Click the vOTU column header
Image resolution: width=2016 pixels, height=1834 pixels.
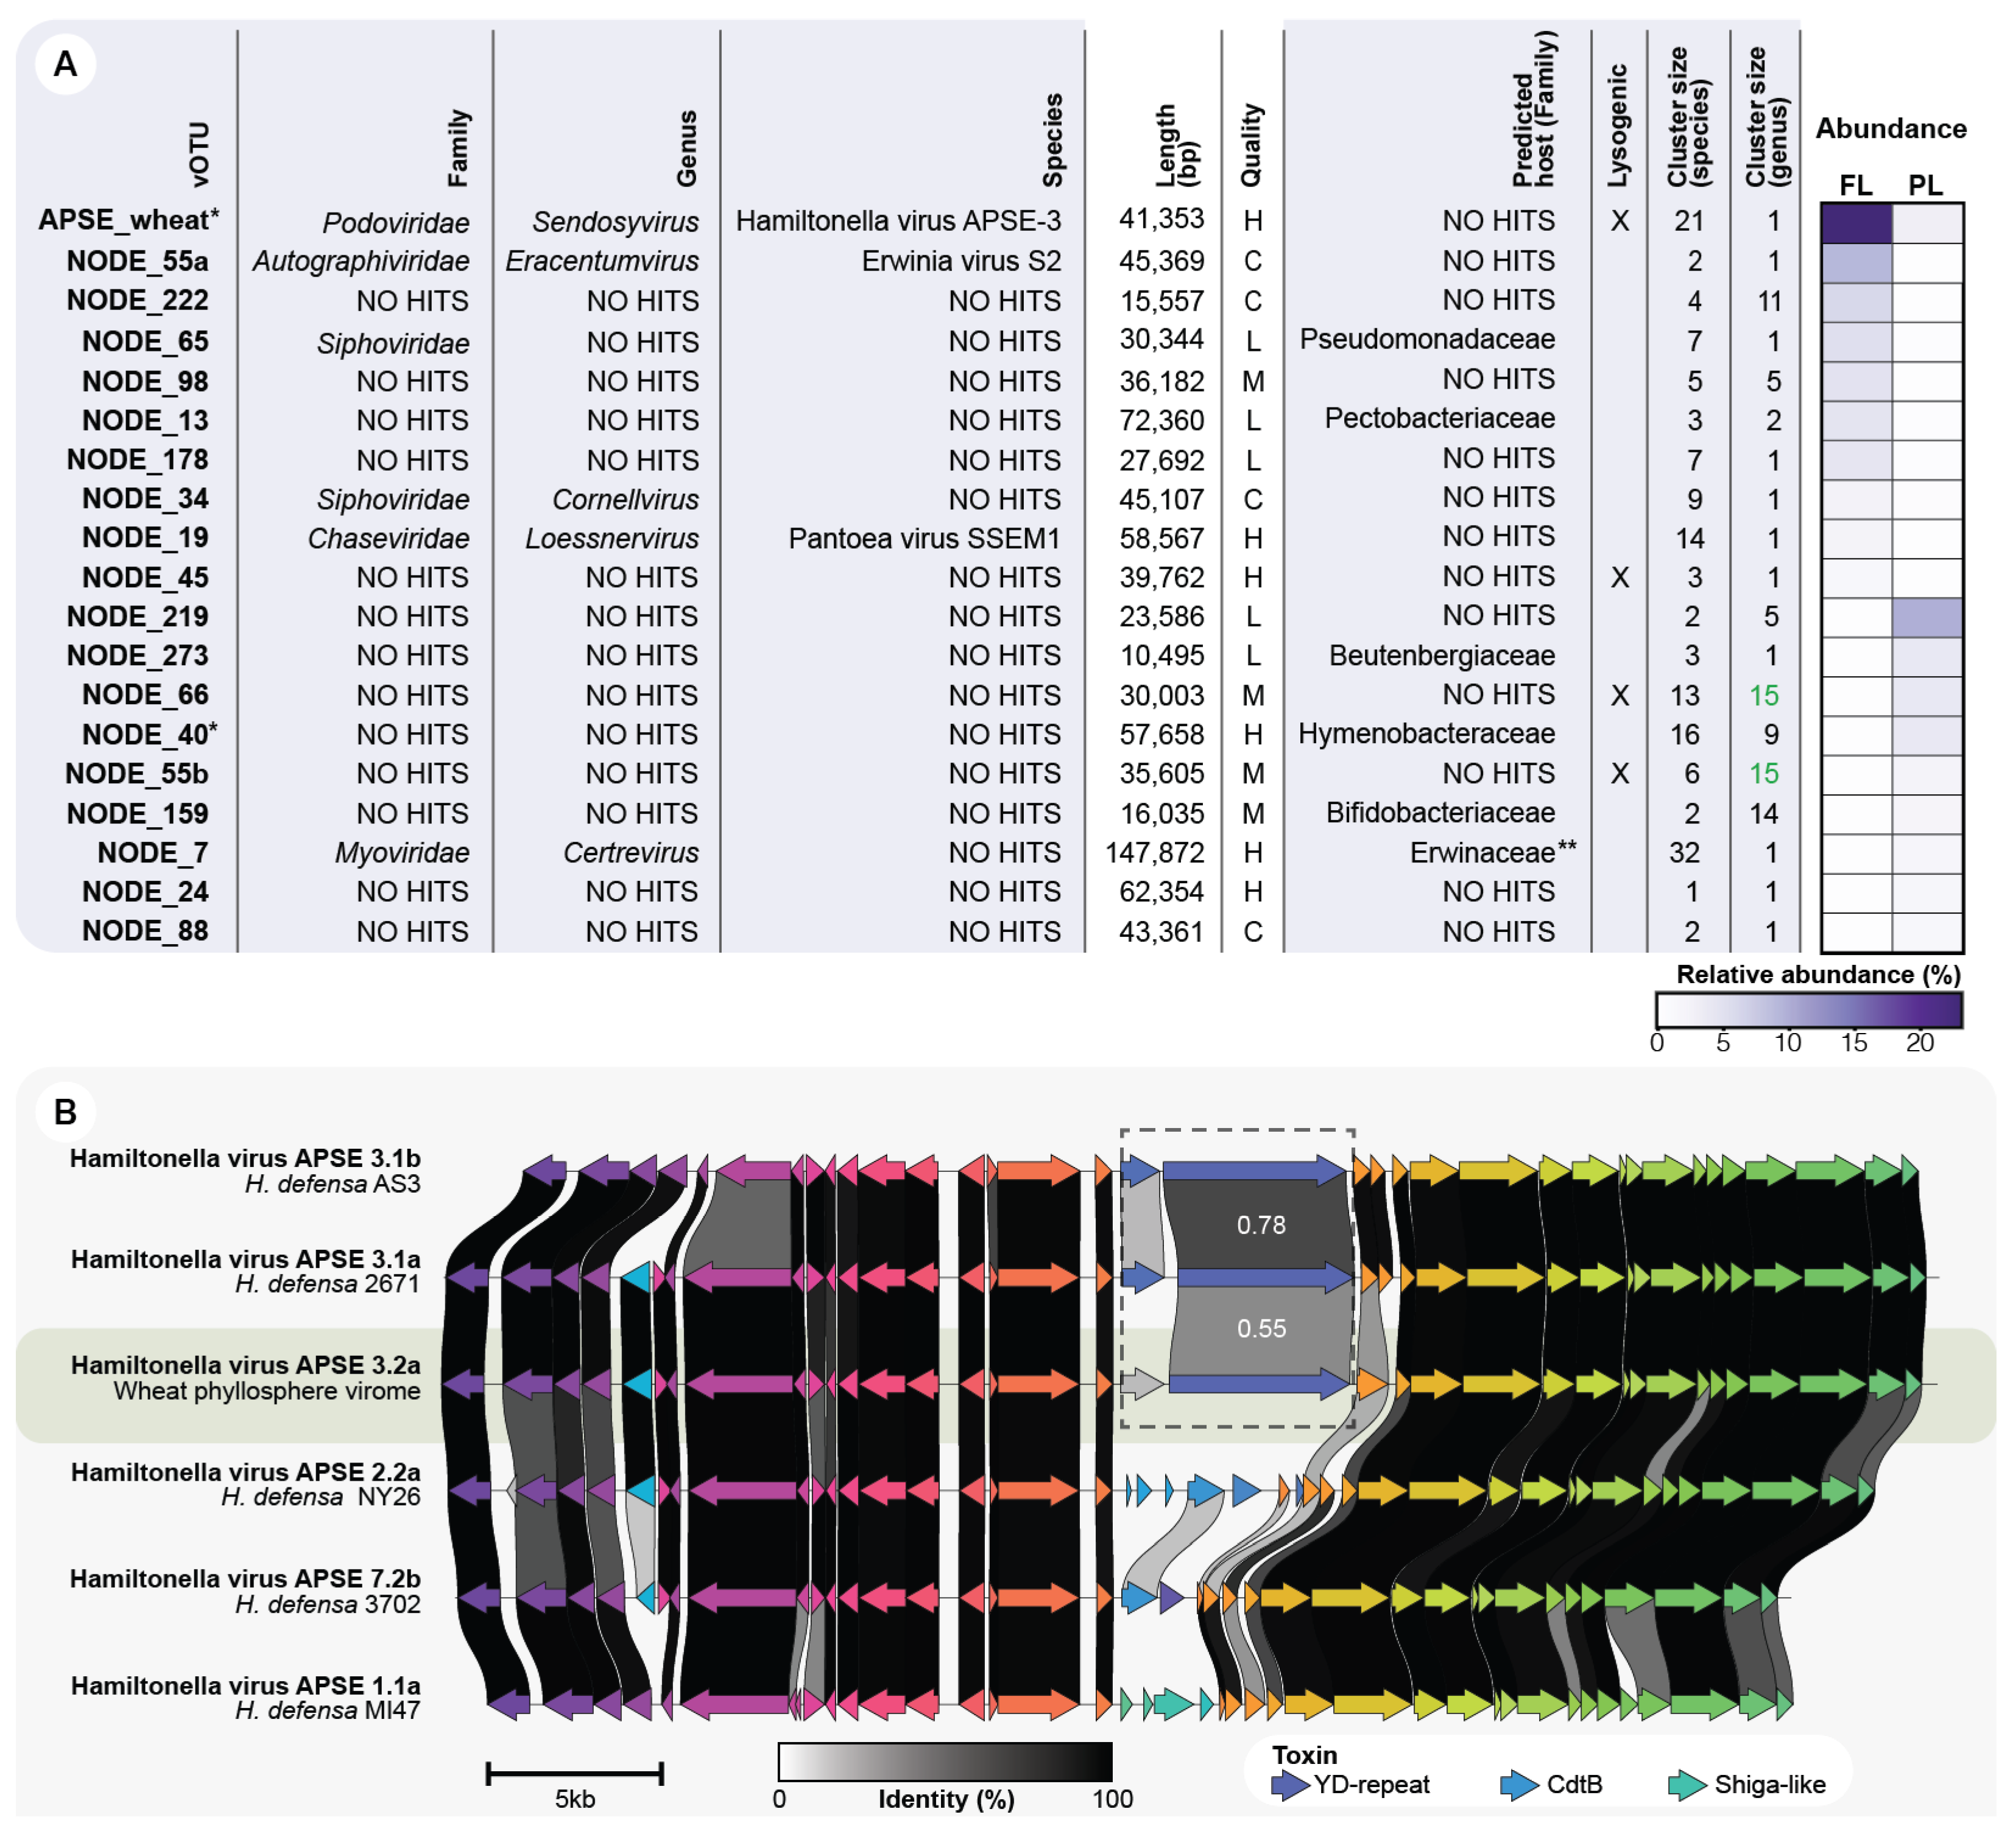(x=200, y=154)
